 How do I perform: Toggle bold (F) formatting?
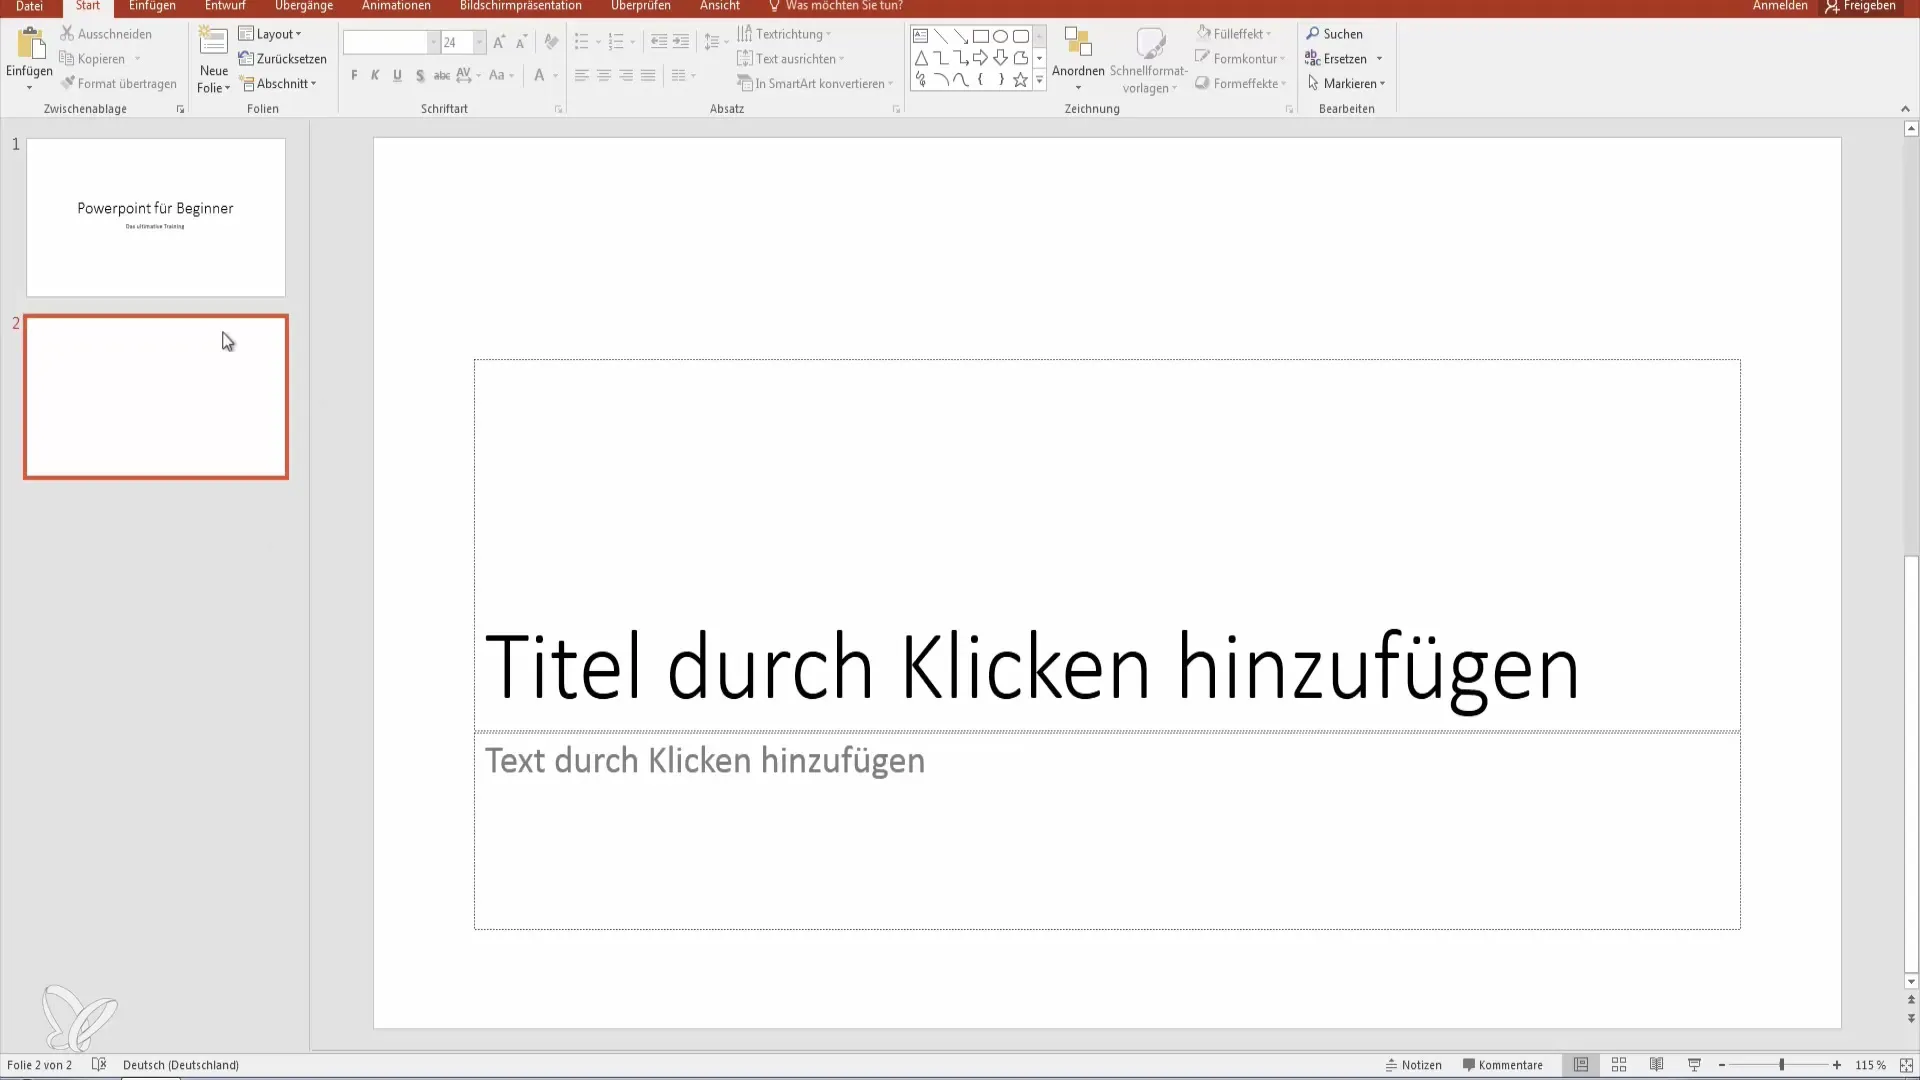[x=354, y=75]
